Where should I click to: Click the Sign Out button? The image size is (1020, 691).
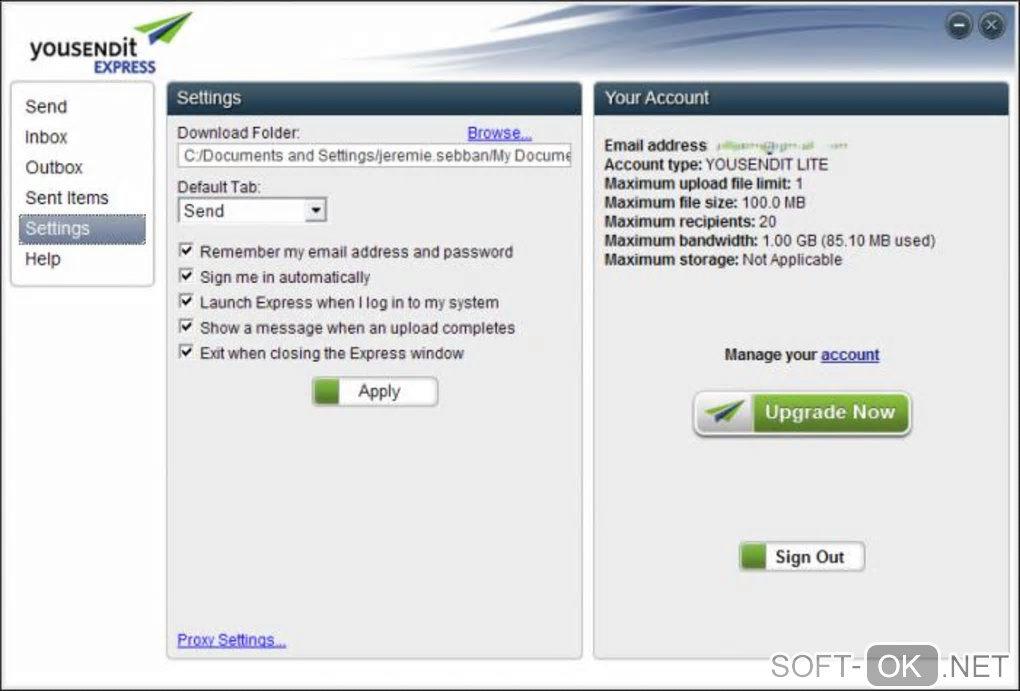[802, 557]
